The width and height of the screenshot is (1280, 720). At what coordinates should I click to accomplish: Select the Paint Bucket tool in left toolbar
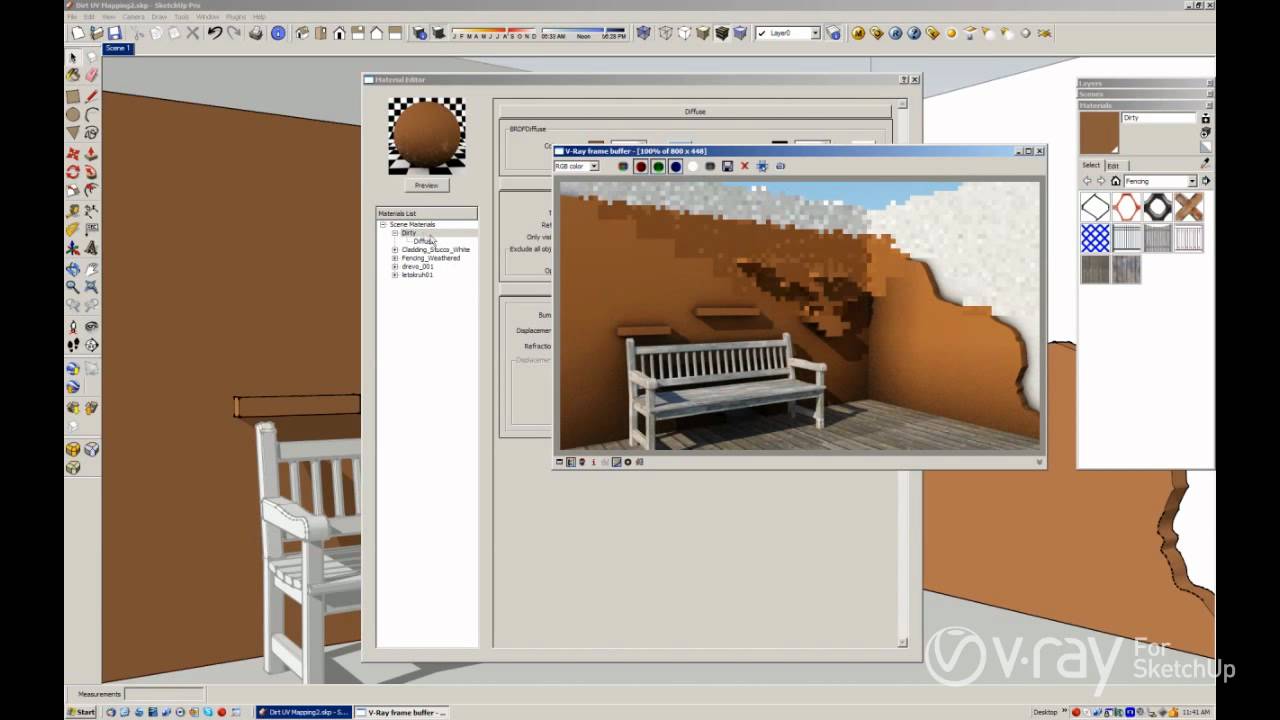[73, 74]
